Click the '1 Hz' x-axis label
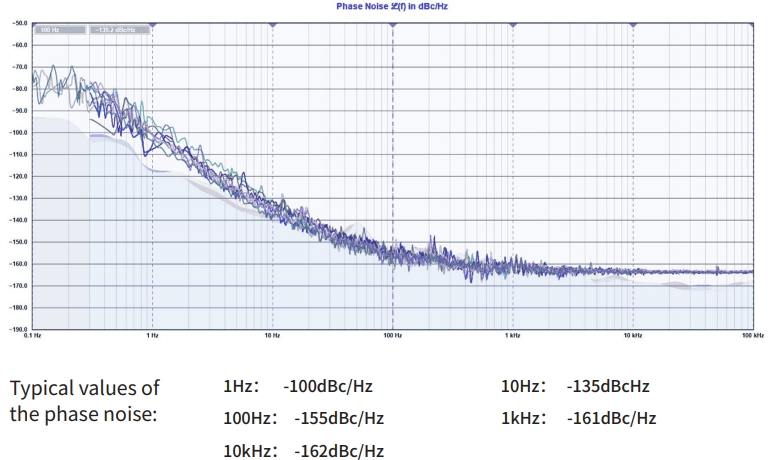 tap(152, 336)
